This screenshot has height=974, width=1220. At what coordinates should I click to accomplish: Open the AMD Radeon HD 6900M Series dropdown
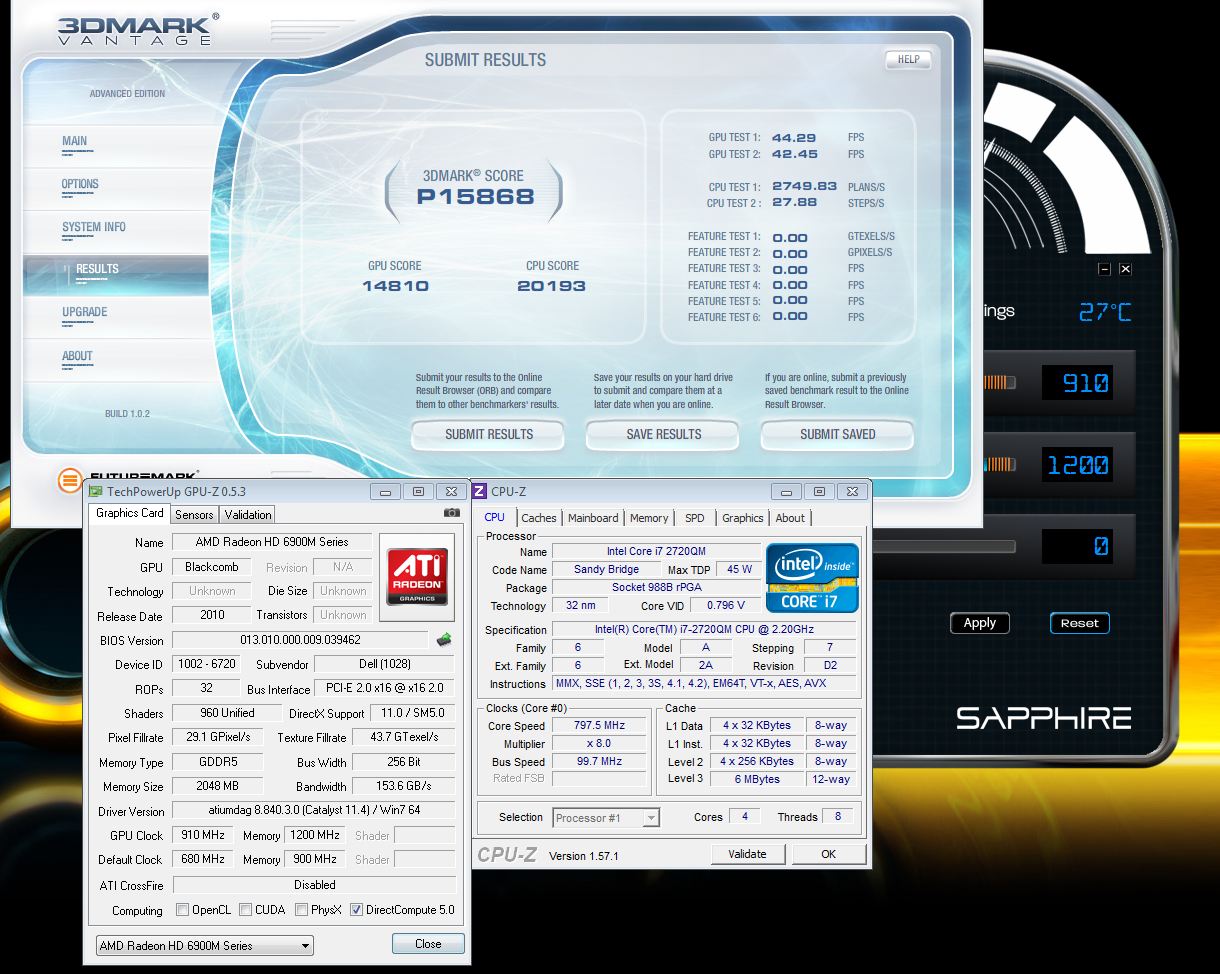tap(205, 945)
